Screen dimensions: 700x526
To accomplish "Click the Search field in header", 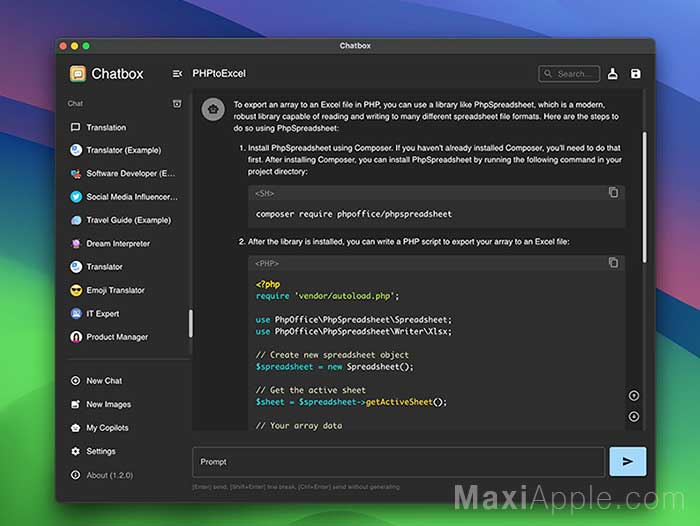I will tap(569, 74).
